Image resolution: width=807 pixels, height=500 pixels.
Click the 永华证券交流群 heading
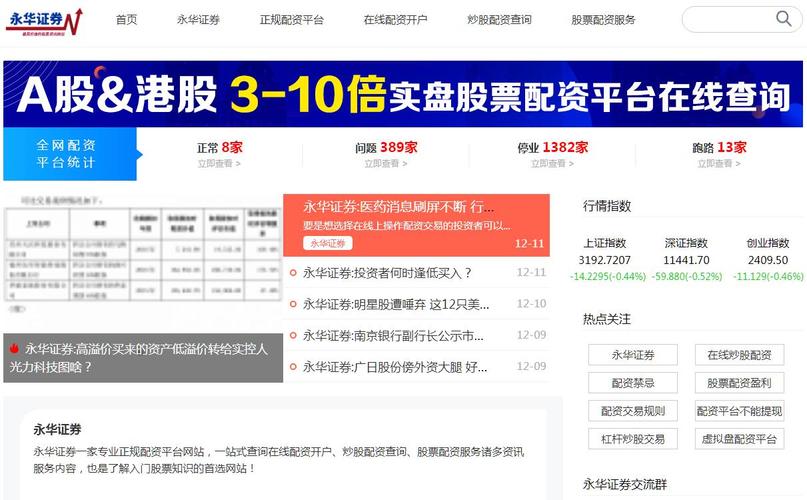click(x=625, y=484)
